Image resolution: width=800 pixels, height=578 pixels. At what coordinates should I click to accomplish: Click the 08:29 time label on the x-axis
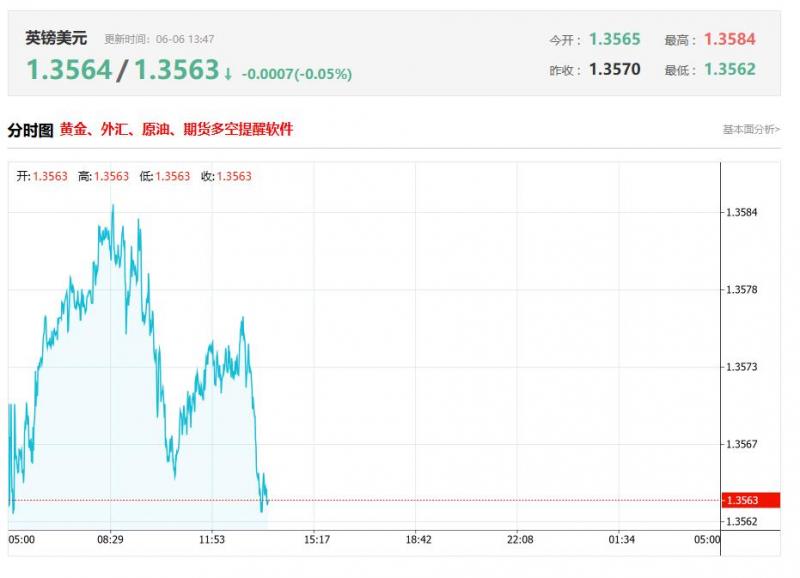click(x=110, y=540)
